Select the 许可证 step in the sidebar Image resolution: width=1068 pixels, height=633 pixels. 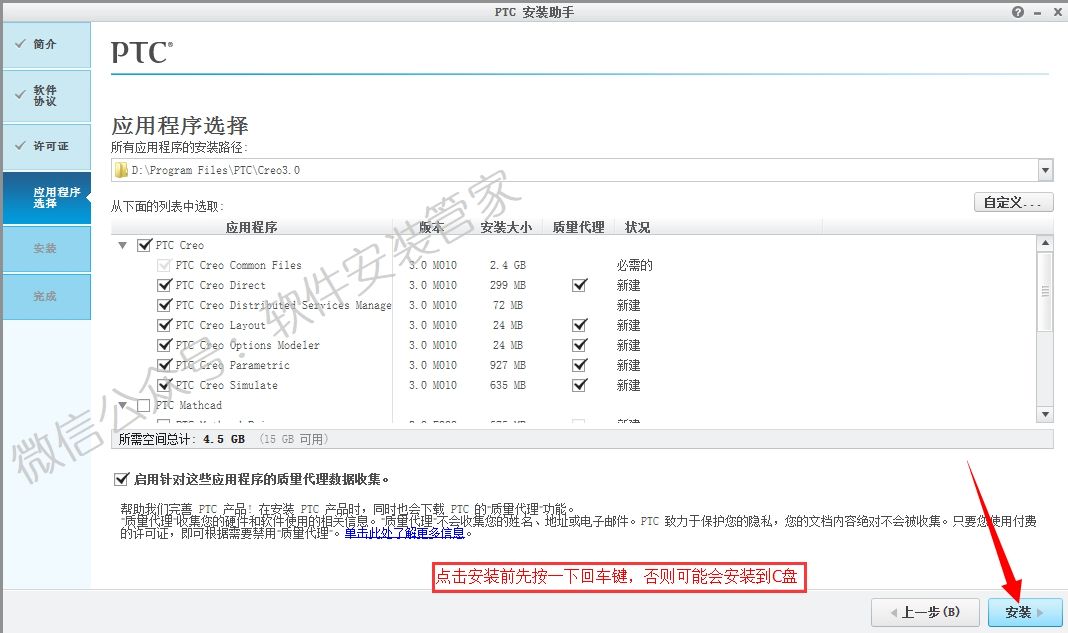pyautogui.click(x=46, y=146)
